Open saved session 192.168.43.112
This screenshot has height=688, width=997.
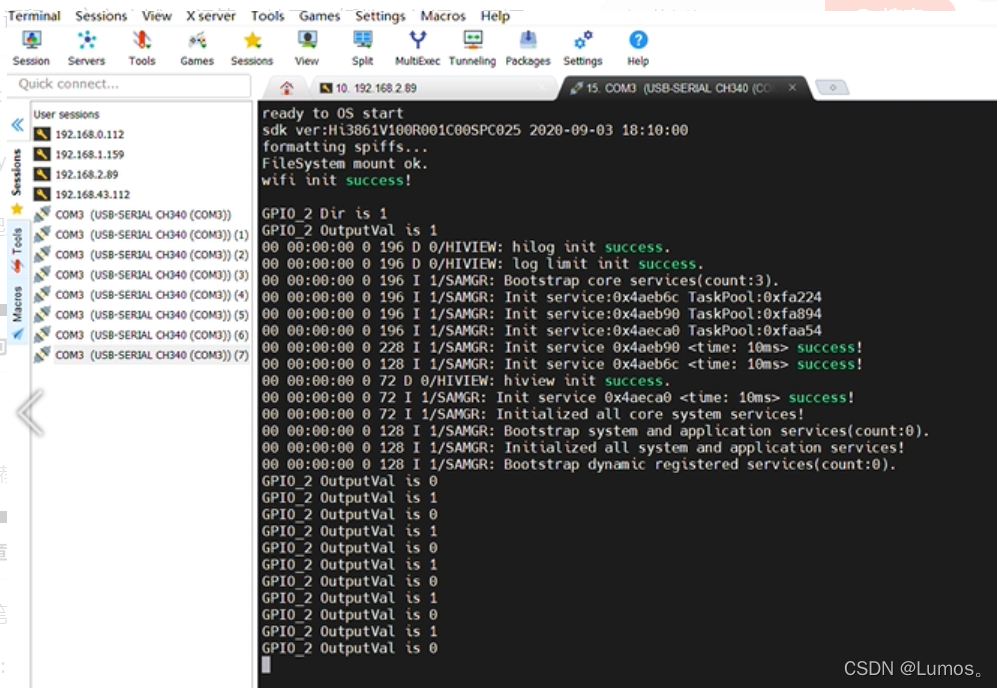[x=93, y=195]
